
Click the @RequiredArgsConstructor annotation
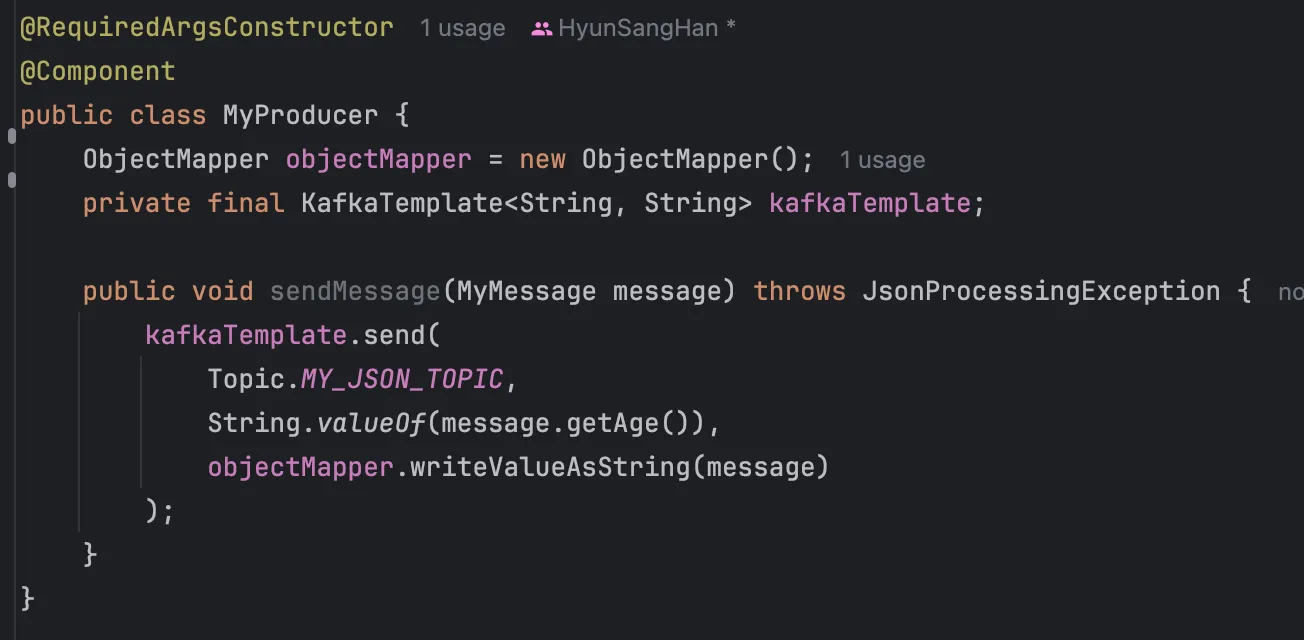click(x=207, y=27)
